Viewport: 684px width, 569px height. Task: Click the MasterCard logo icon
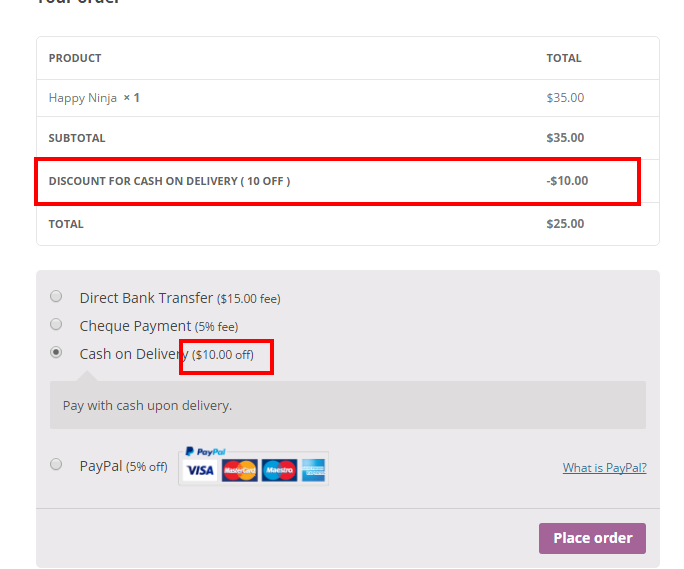(x=239, y=470)
